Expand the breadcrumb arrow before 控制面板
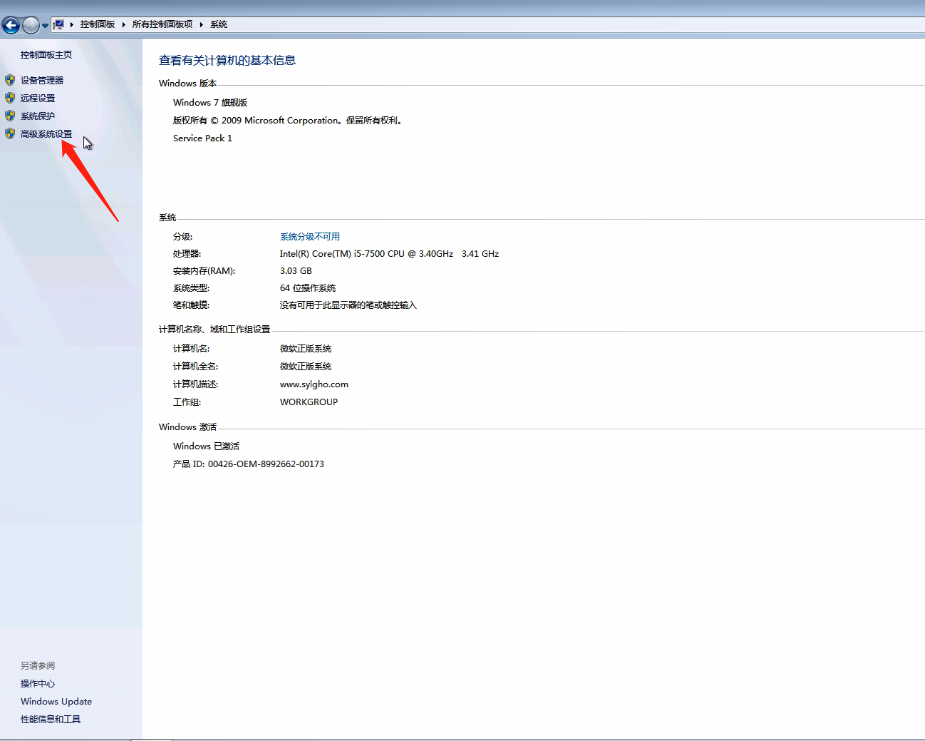925x741 pixels. pyautogui.click(x=72, y=24)
